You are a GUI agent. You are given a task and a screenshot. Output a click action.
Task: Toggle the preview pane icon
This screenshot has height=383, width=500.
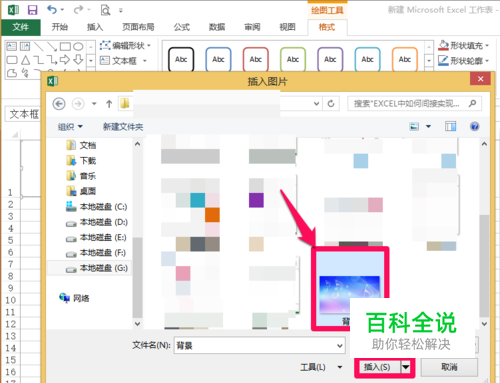click(x=450, y=126)
